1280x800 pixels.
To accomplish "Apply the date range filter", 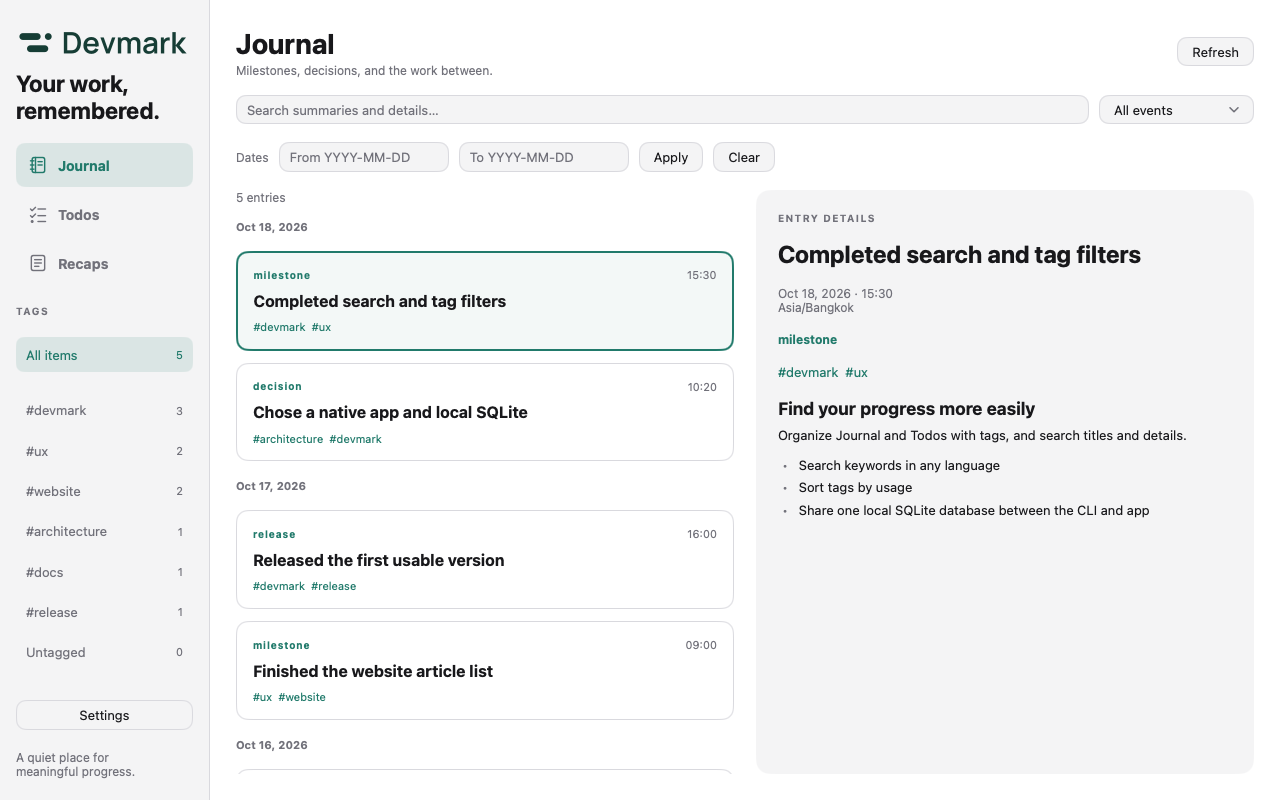I will coord(671,157).
